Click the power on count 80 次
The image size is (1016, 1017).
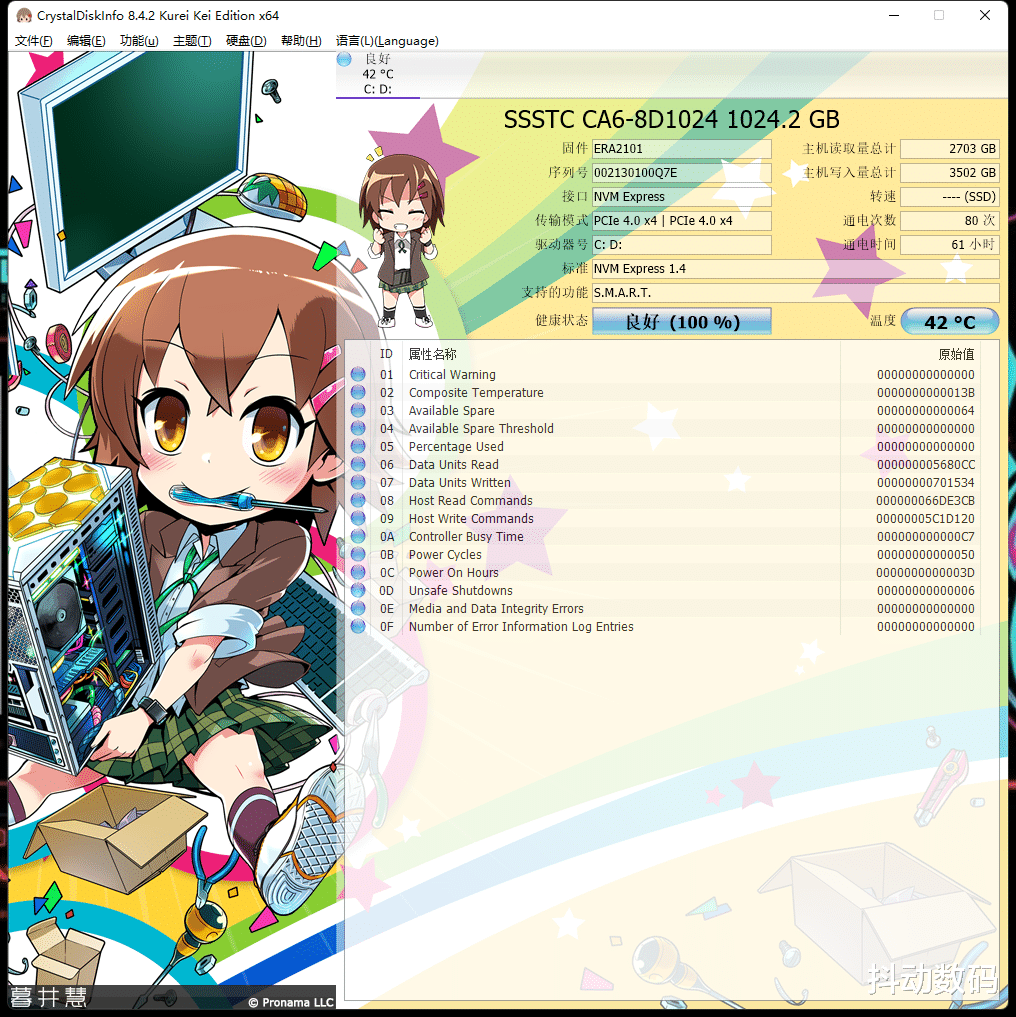pyautogui.click(x=950, y=221)
